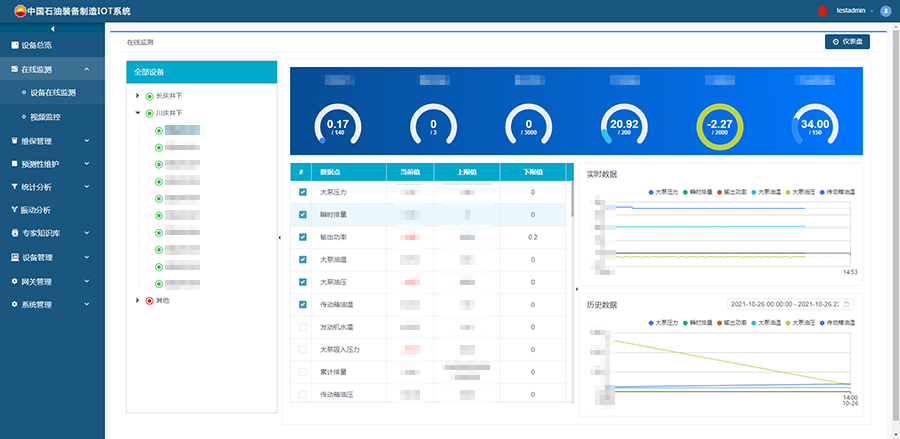Open 设备在线监测 submenu item
Viewport: 900px width, 439px height.
(52, 92)
